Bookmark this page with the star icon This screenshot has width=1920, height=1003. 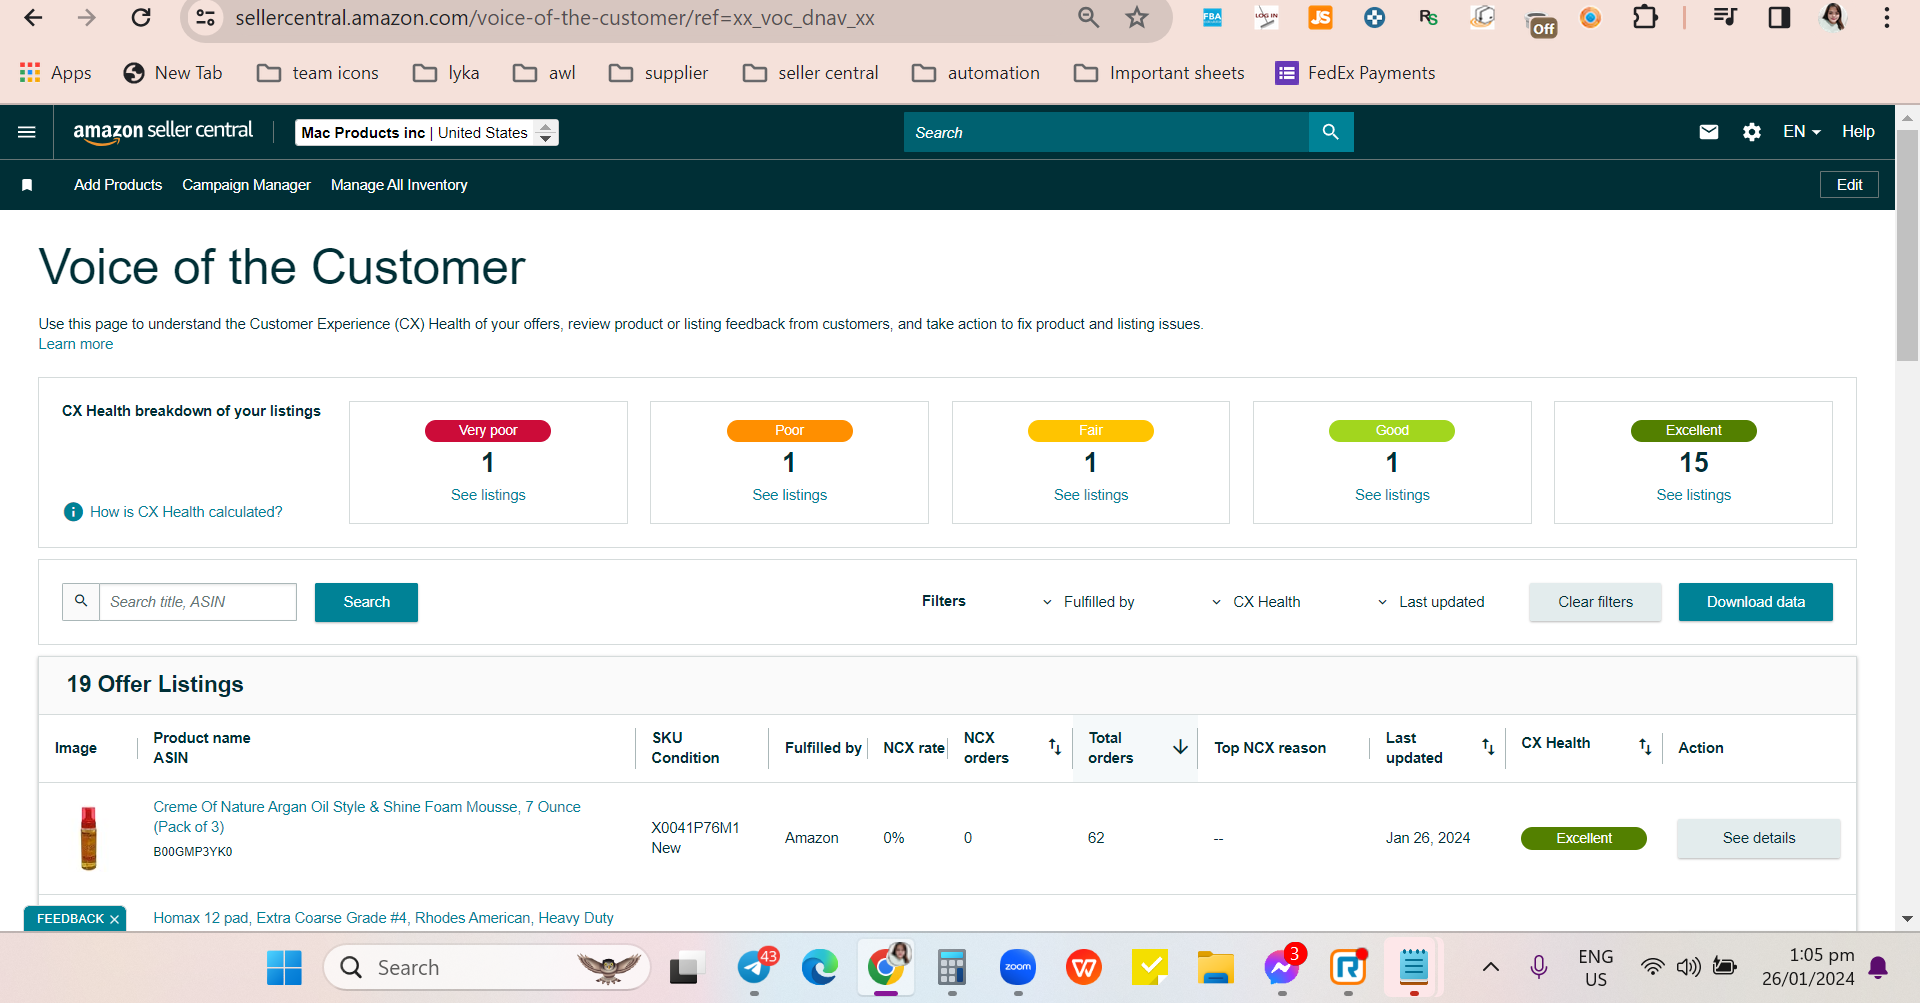pyautogui.click(x=1137, y=18)
